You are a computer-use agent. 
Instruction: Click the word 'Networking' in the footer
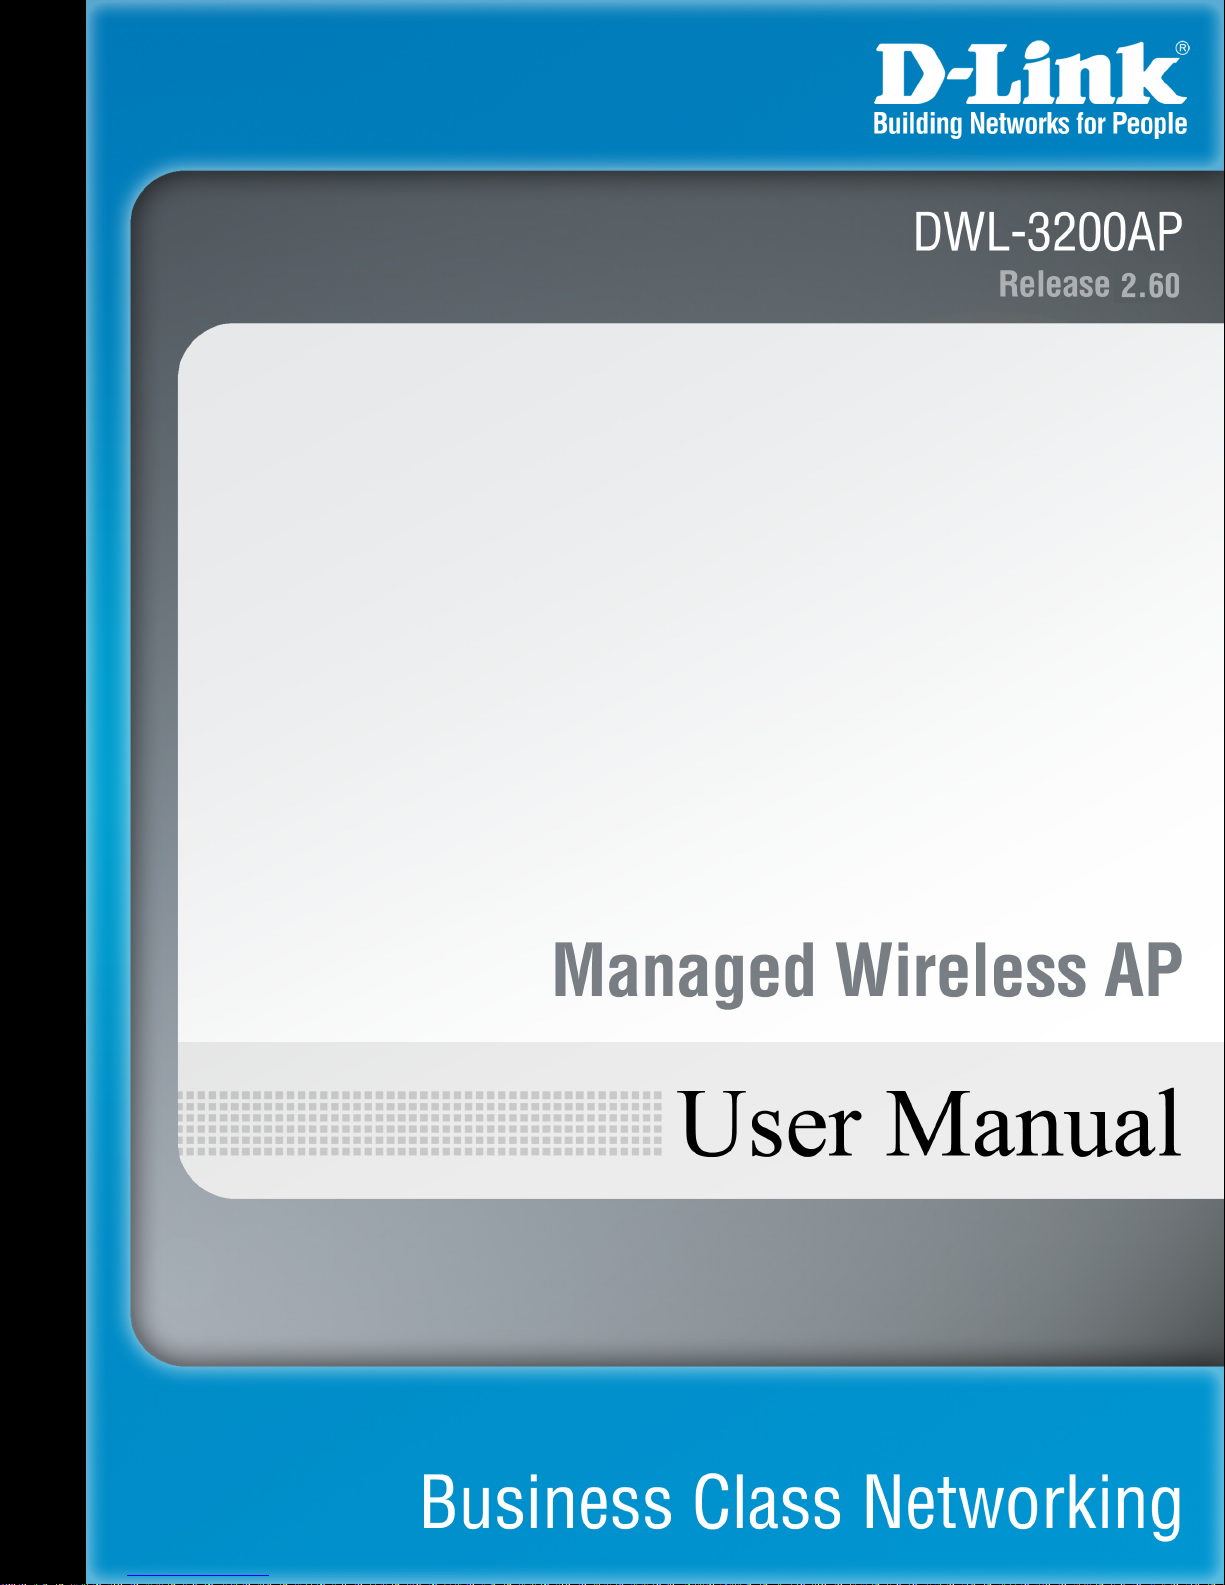1022,1504
